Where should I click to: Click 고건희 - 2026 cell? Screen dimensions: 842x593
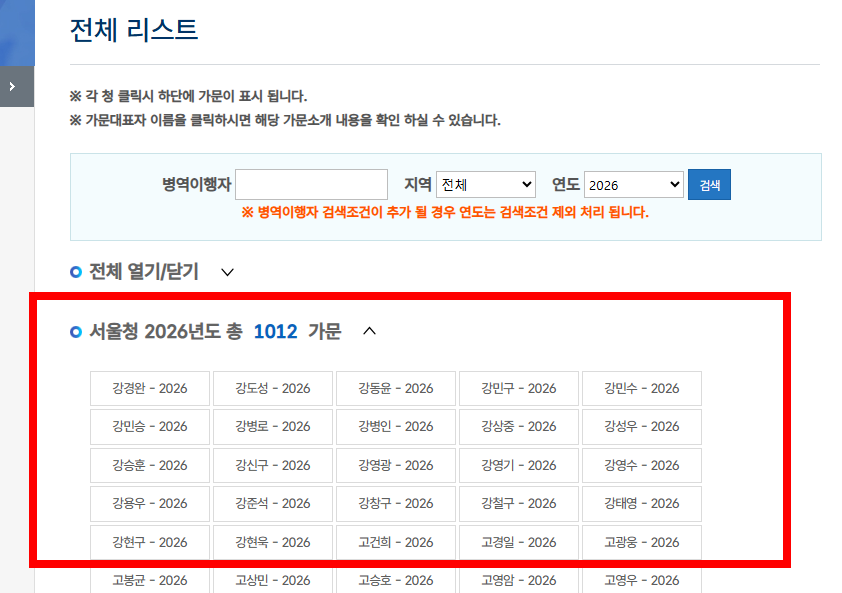click(x=396, y=543)
